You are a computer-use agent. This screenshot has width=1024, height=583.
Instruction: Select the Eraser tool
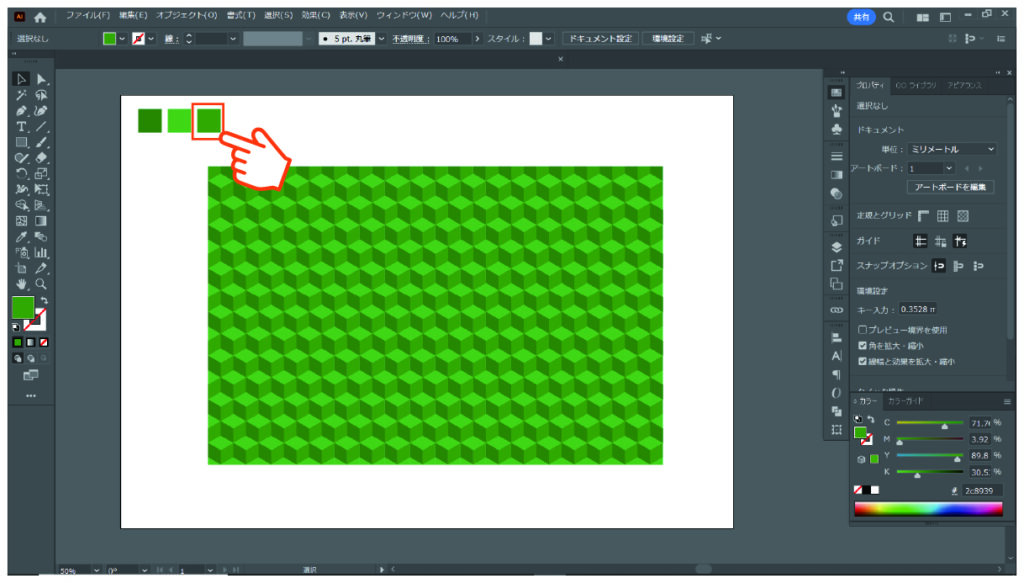point(41,158)
